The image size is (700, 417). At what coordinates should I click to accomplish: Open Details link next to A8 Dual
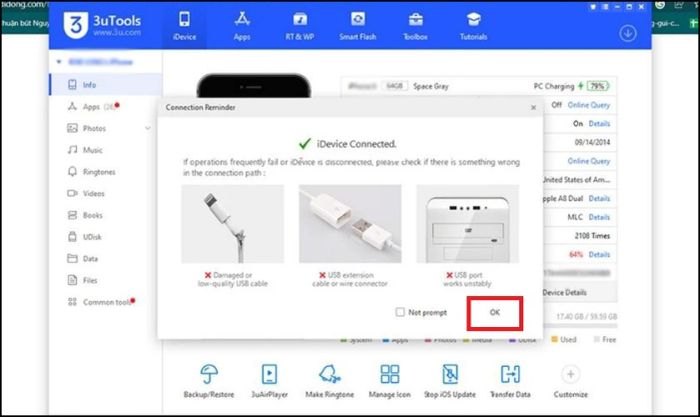[x=599, y=199]
